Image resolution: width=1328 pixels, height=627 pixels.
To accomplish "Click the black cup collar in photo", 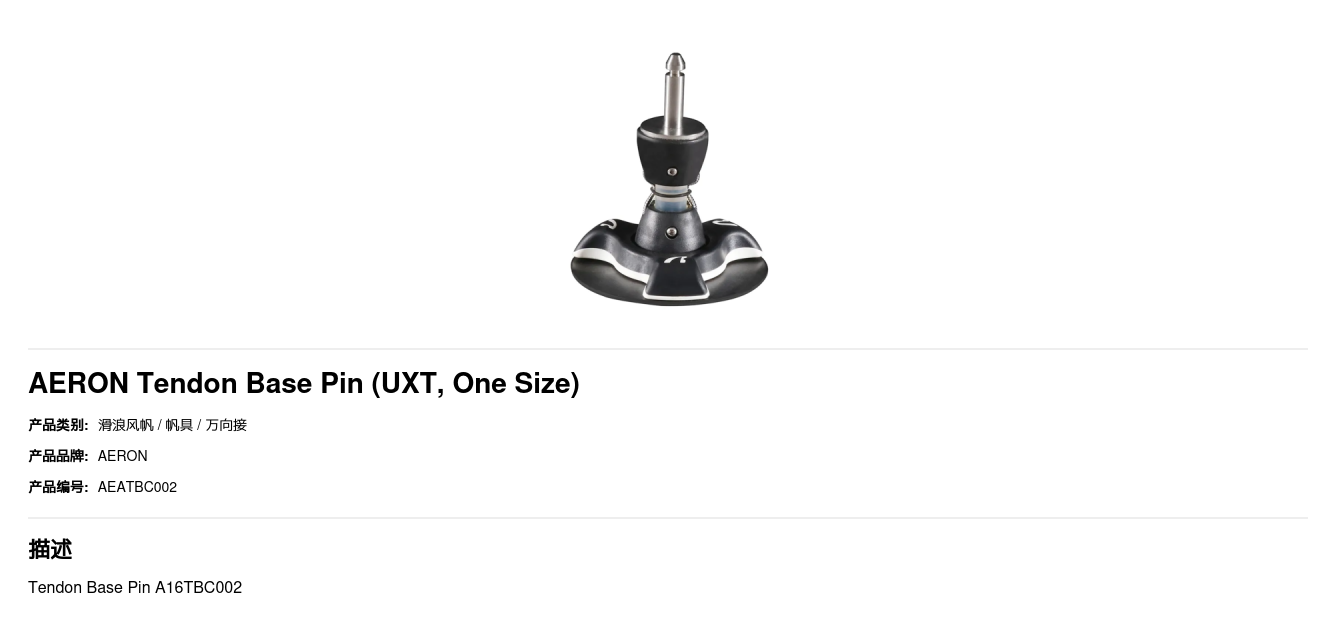I will [672, 150].
